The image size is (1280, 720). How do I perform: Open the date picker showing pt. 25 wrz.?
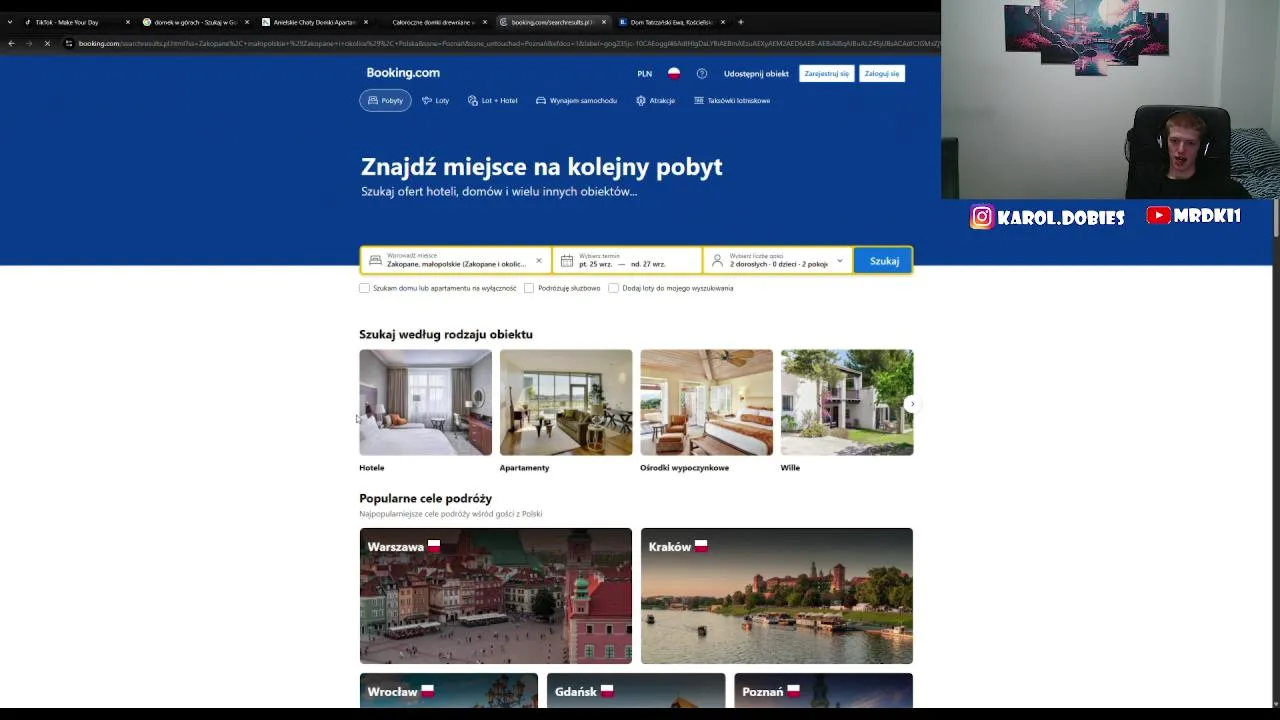click(627, 261)
